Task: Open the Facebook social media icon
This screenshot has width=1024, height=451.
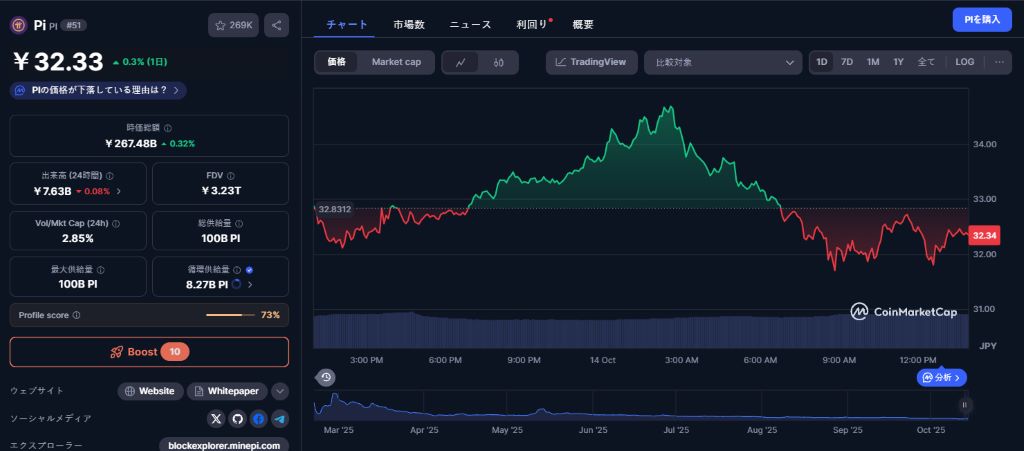Action: (x=258, y=419)
